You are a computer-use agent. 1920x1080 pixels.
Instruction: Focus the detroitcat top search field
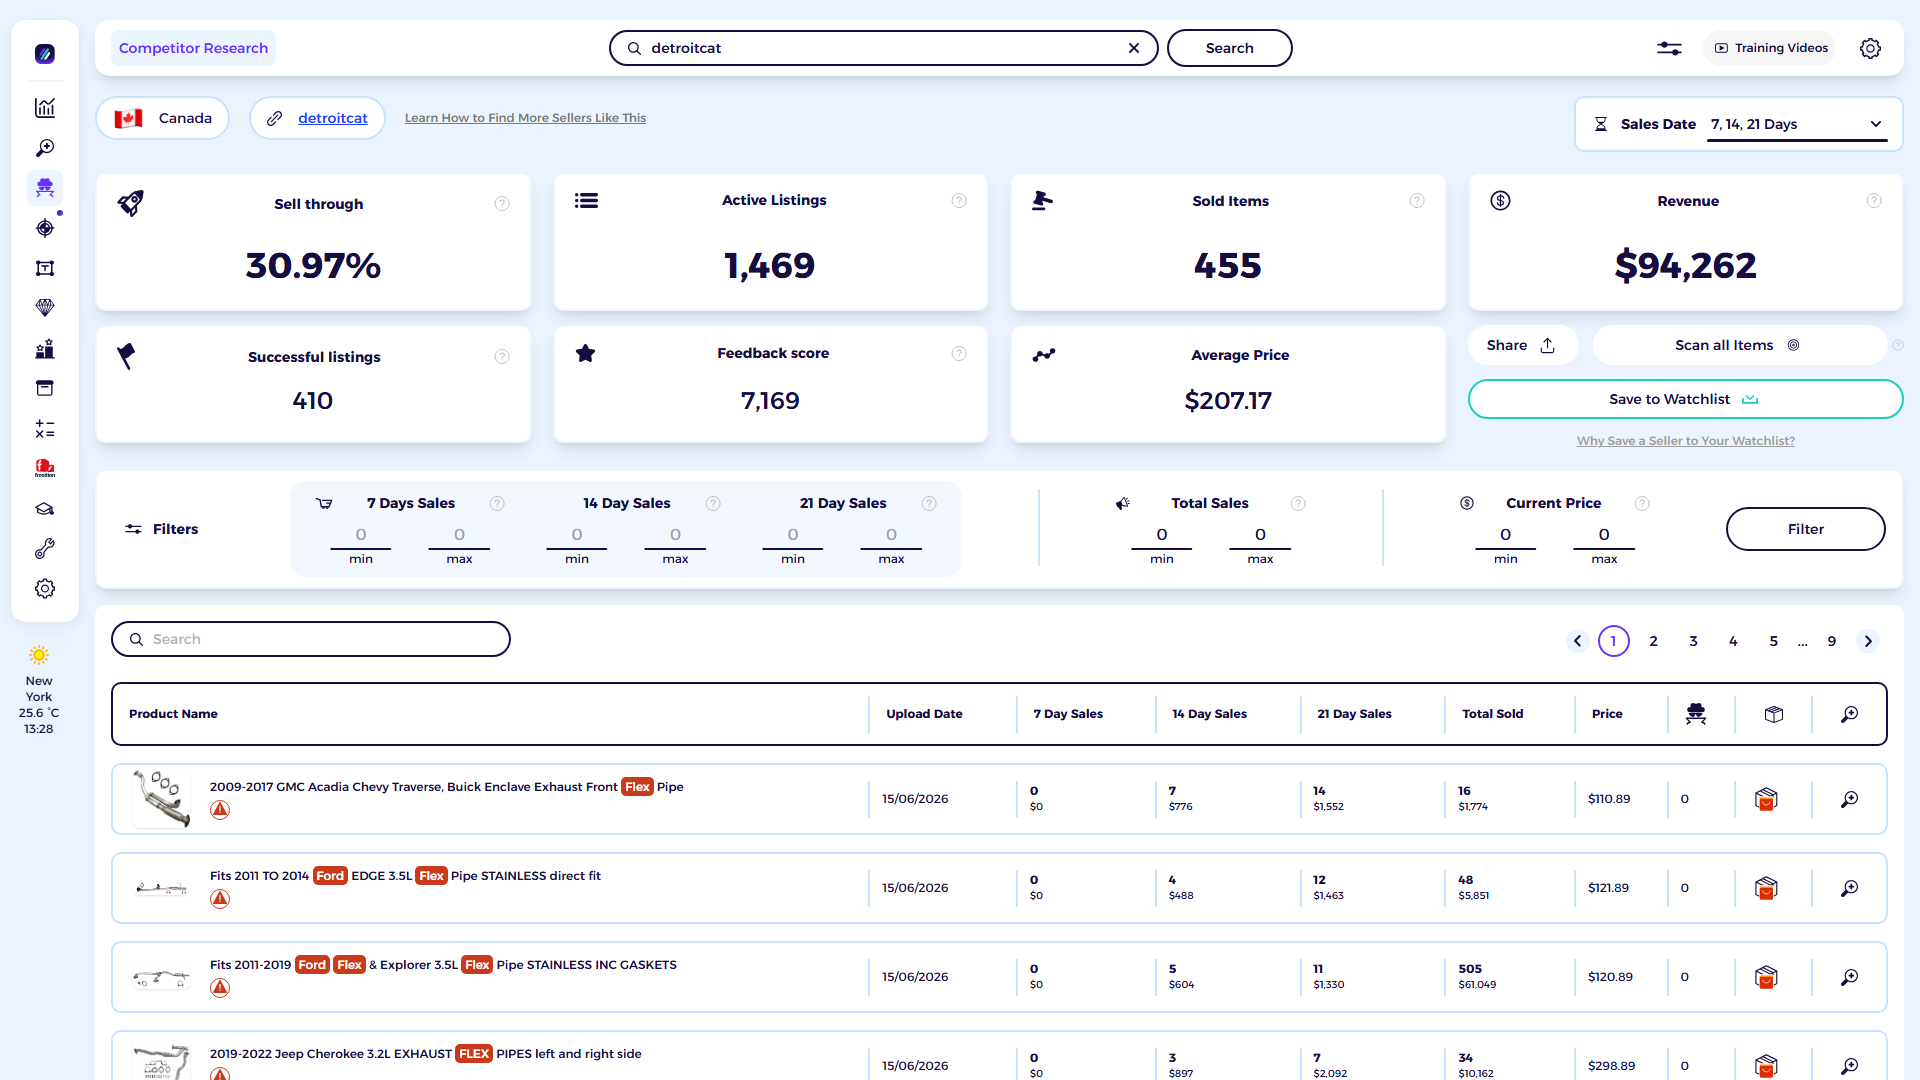[x=883, y=48]
